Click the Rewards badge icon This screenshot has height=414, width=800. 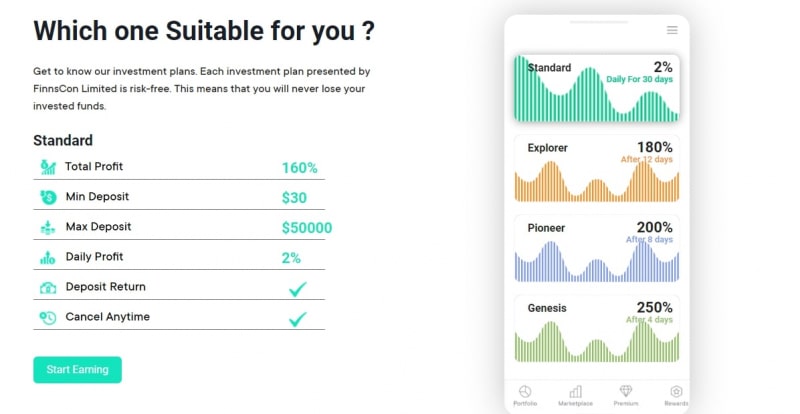pyautogui.click(x=677, y=392)
